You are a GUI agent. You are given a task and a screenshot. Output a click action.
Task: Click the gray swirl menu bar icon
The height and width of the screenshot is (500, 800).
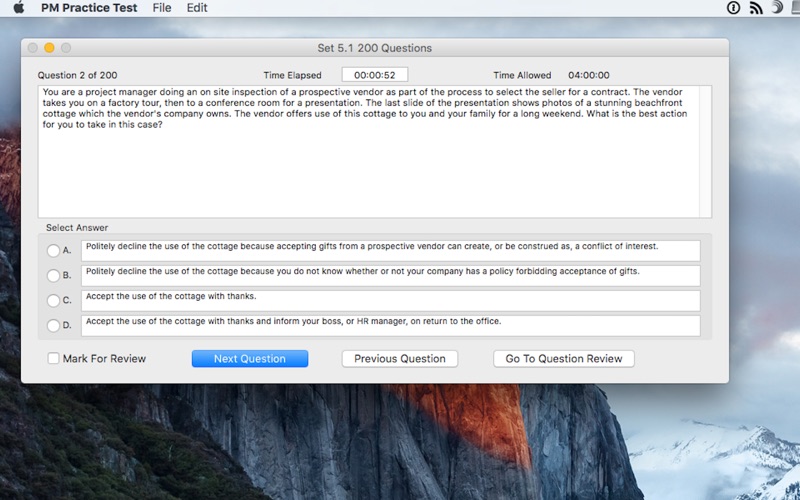pyautogui.click(x=776, y=8)
